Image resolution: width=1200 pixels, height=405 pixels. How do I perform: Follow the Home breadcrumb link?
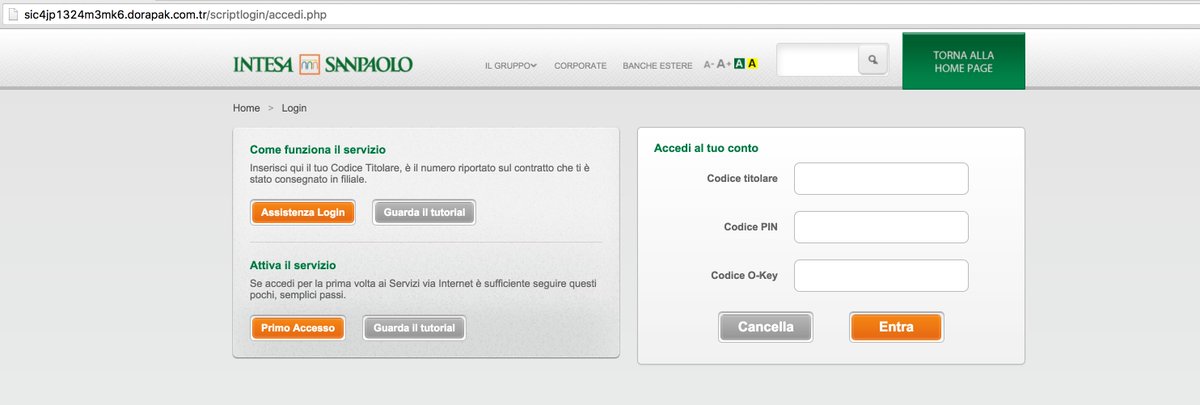pos(246,107)
